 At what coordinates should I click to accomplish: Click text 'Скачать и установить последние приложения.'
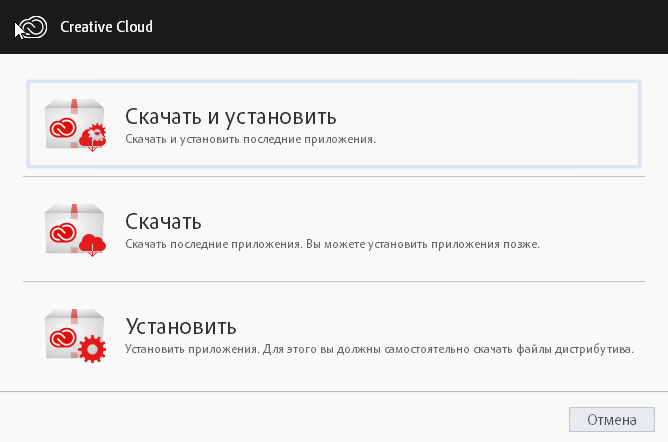[x=250, y=139]
